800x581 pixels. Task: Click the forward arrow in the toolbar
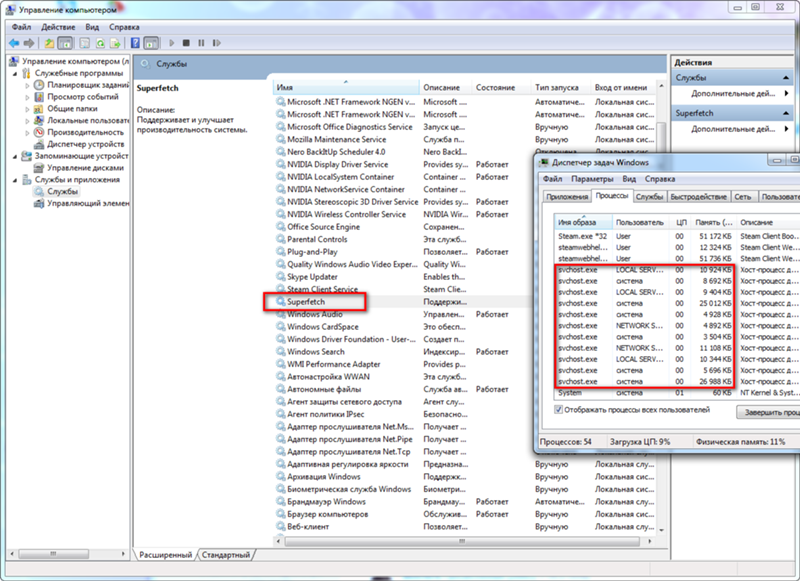pyautogui.click(x=29, y=43)
